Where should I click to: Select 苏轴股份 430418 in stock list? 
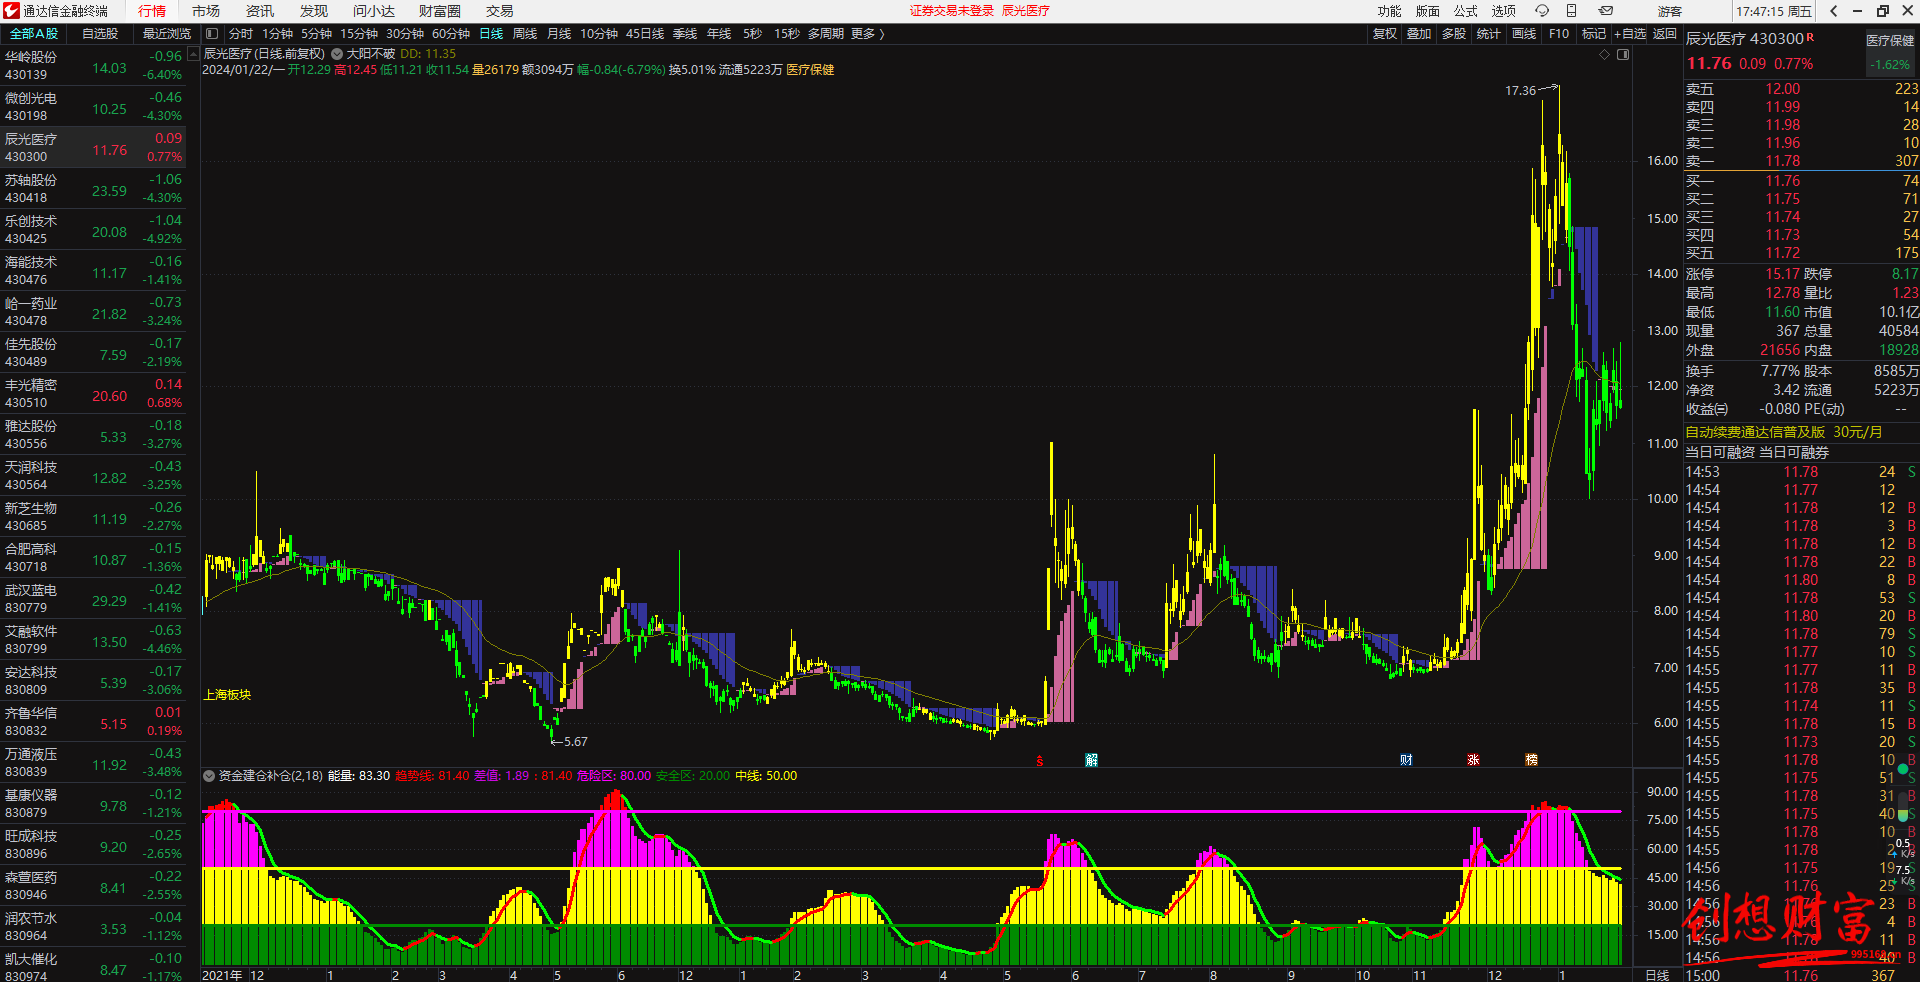(93, 188)
